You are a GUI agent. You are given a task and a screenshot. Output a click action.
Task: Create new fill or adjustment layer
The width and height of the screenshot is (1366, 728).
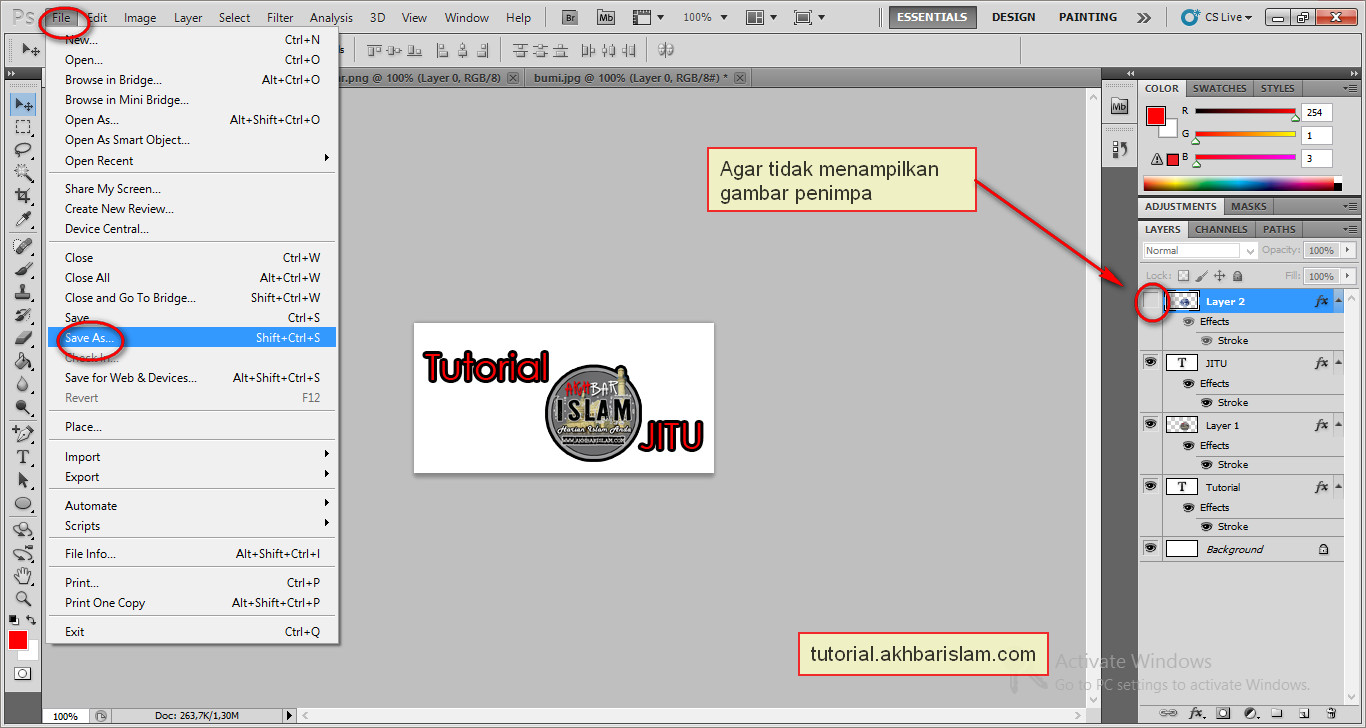tap(1250, 713)
